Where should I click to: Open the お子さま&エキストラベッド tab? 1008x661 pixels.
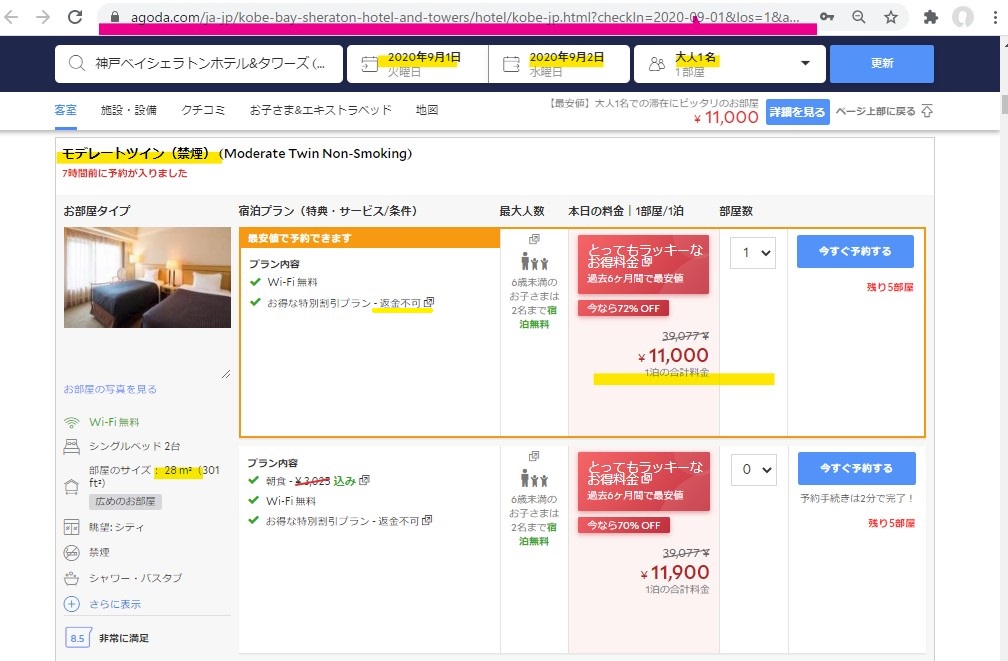pos(320,110)
